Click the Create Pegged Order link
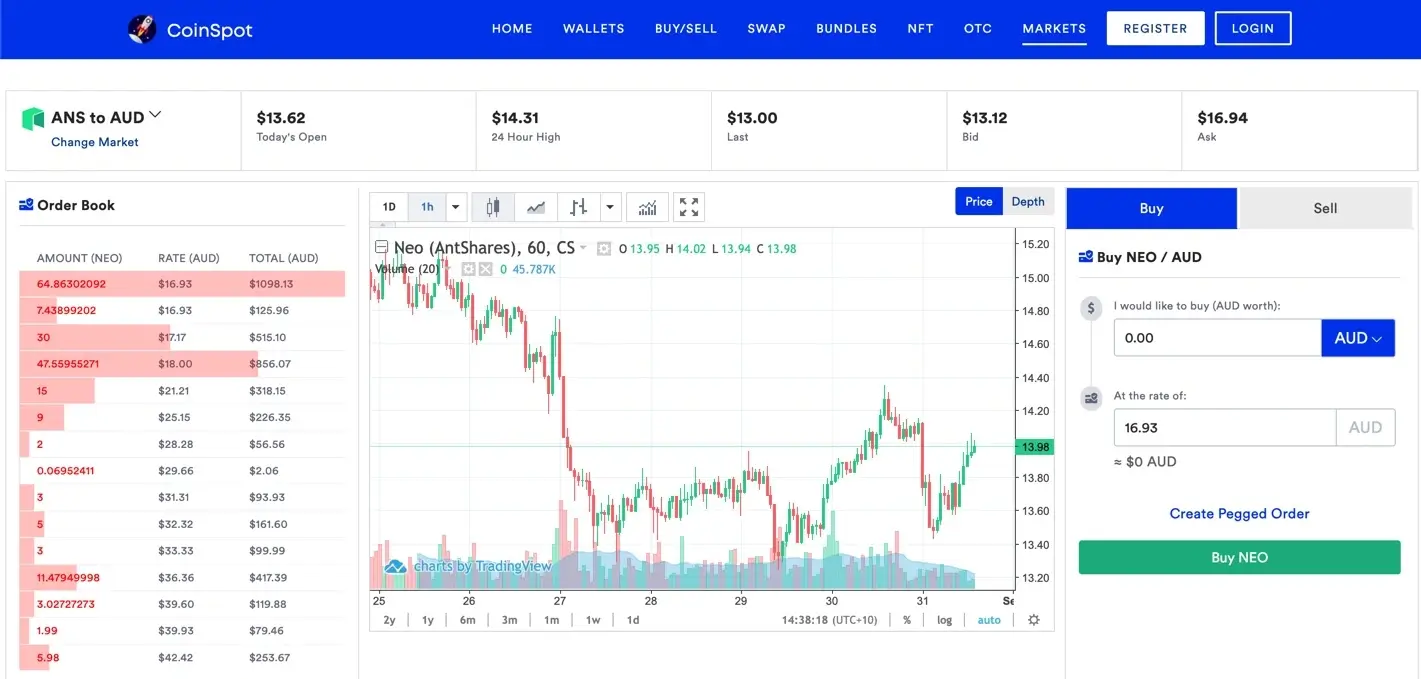Image resolution: width=1421 pixels, height=679 pixels. click(x=1239, y=513)
